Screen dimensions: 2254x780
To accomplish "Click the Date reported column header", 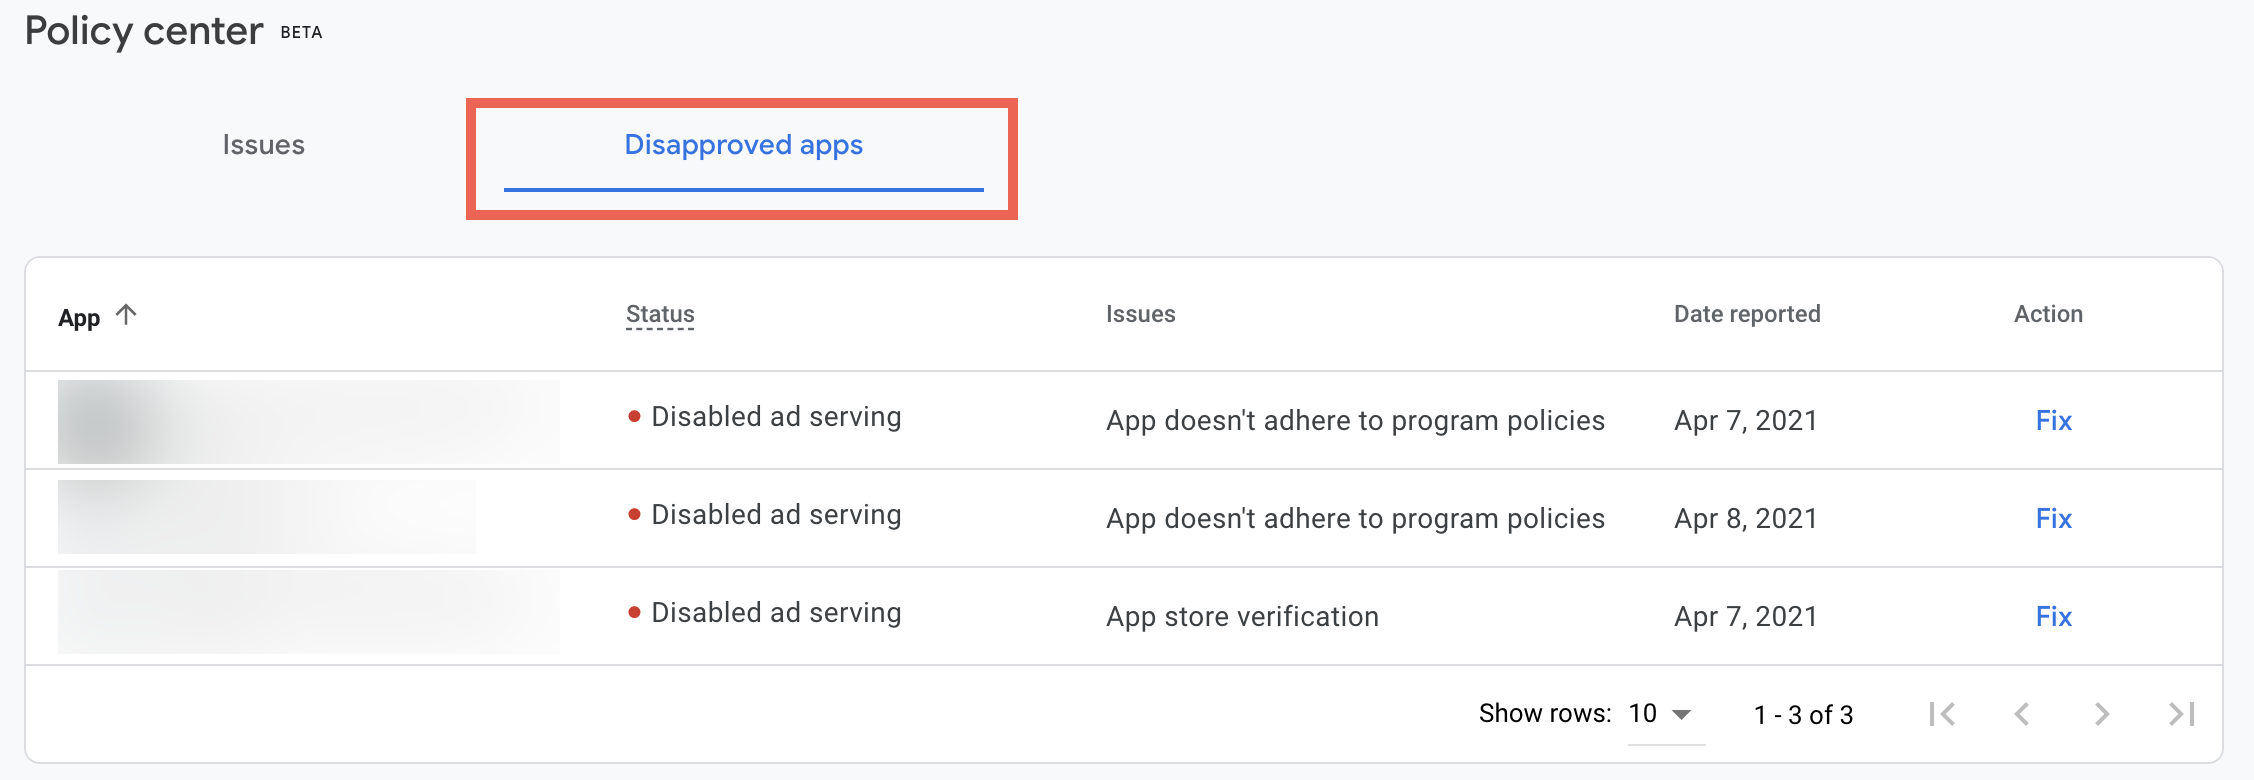I will [1747, 314].
